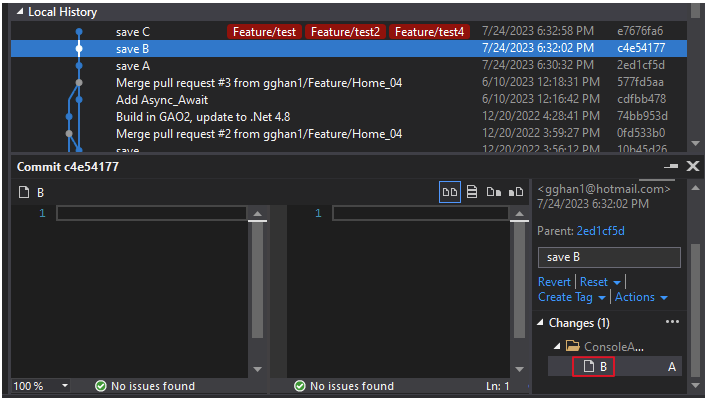Open the Reset dropdown arrow
Screen dimensions: 705x402
click(617, 283)
